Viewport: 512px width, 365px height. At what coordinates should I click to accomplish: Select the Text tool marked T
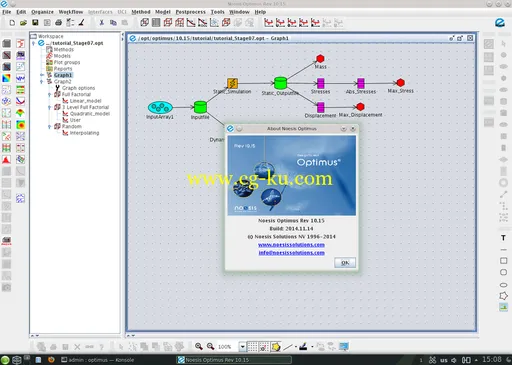(x=503, y=238)
